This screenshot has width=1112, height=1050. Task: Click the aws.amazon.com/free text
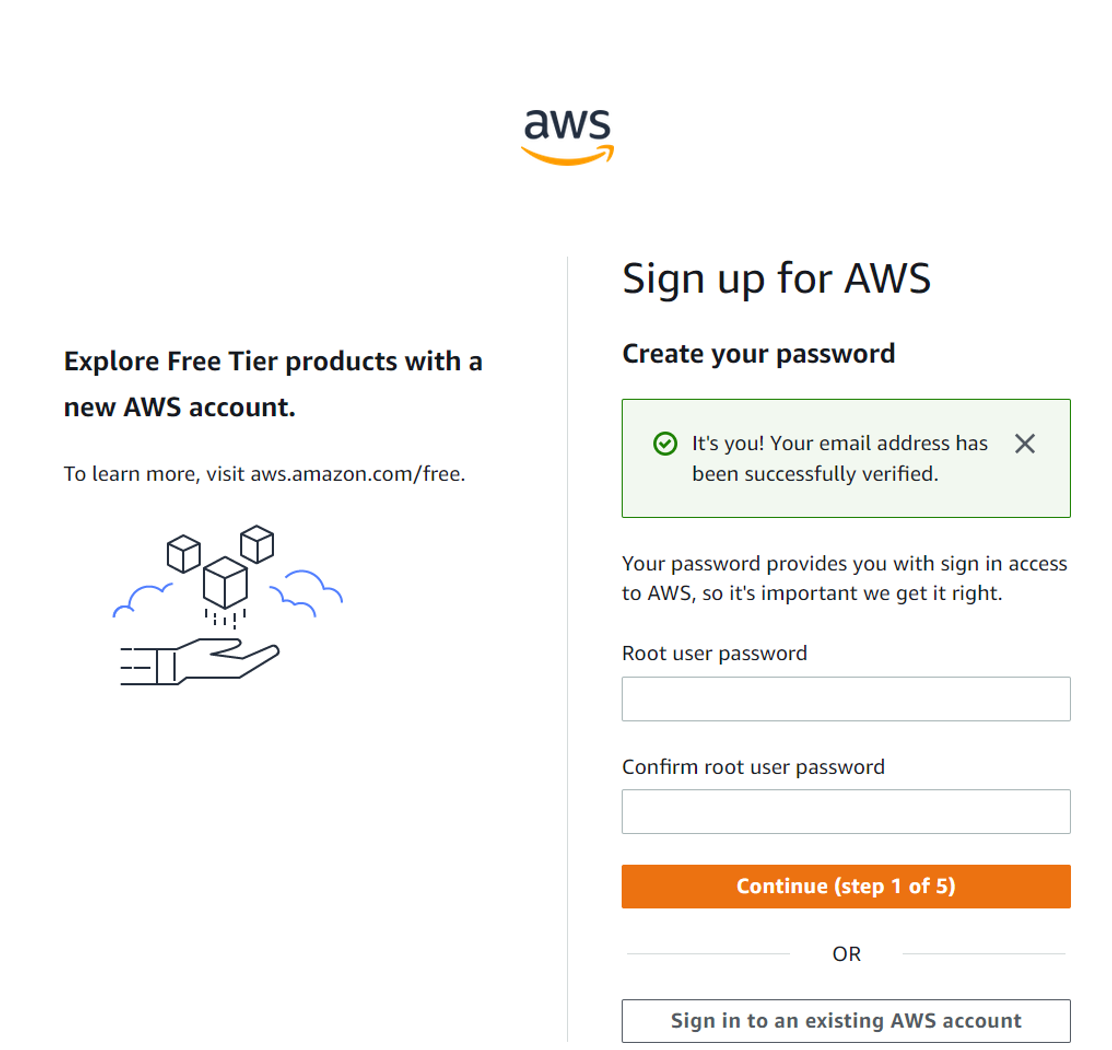357,474
